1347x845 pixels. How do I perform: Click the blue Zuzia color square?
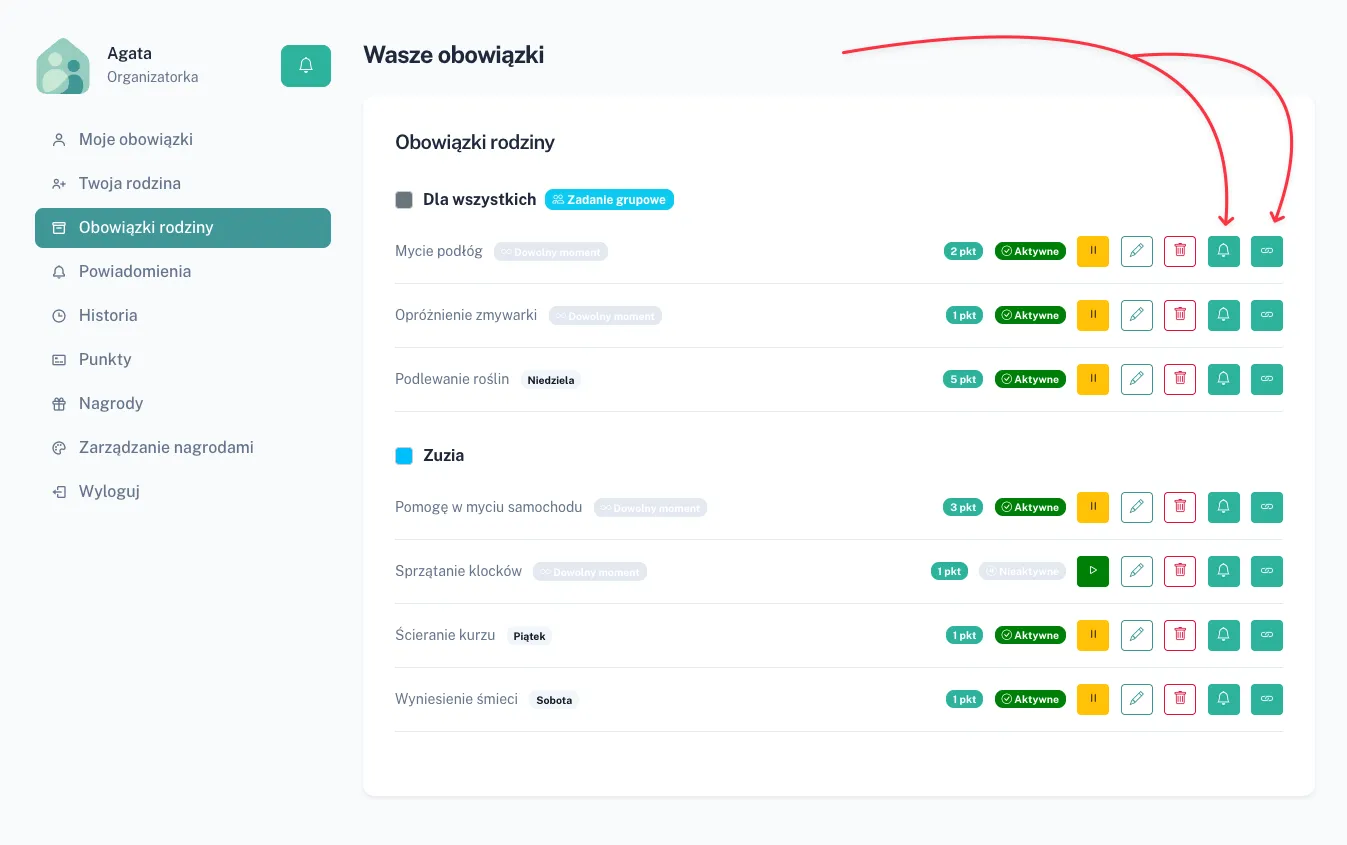click(x=404, y=456)
